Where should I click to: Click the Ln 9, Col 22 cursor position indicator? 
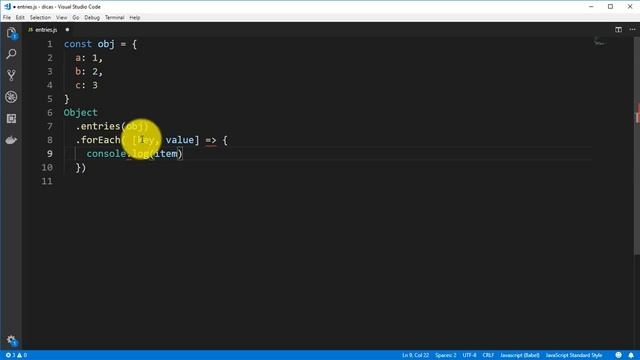point(416,355)
